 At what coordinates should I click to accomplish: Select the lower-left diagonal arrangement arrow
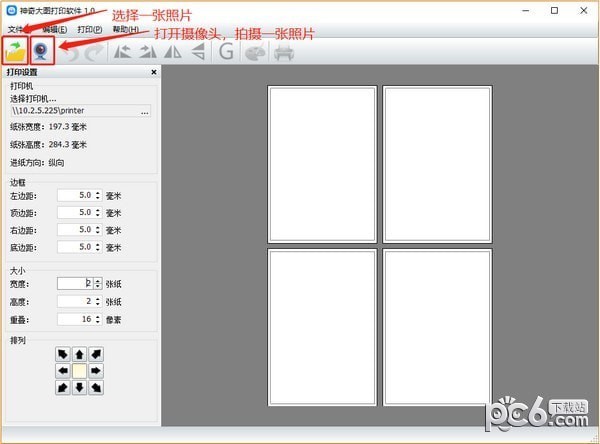pyautogui.click(x=63, y=388)
